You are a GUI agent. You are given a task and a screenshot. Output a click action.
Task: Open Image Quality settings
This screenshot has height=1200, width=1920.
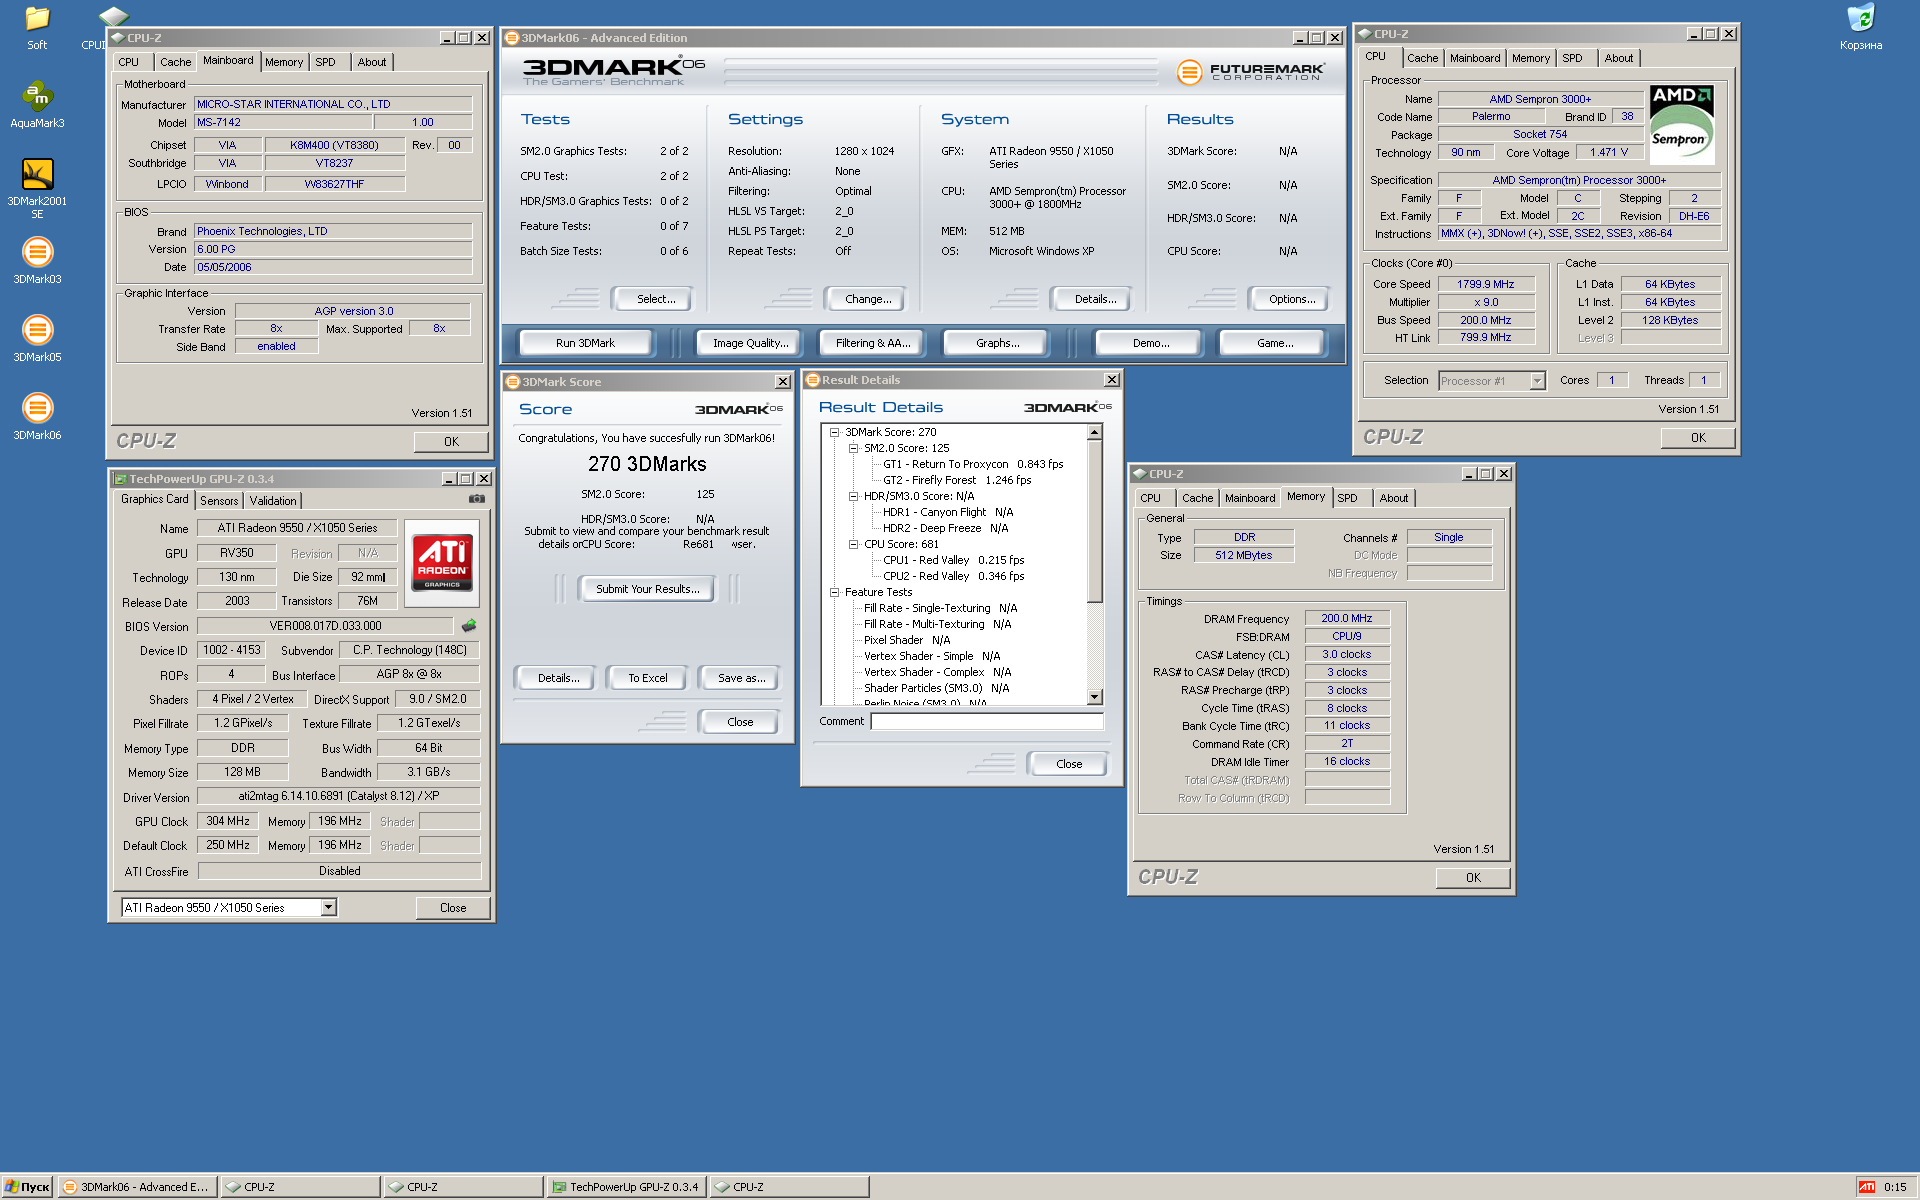750,343
